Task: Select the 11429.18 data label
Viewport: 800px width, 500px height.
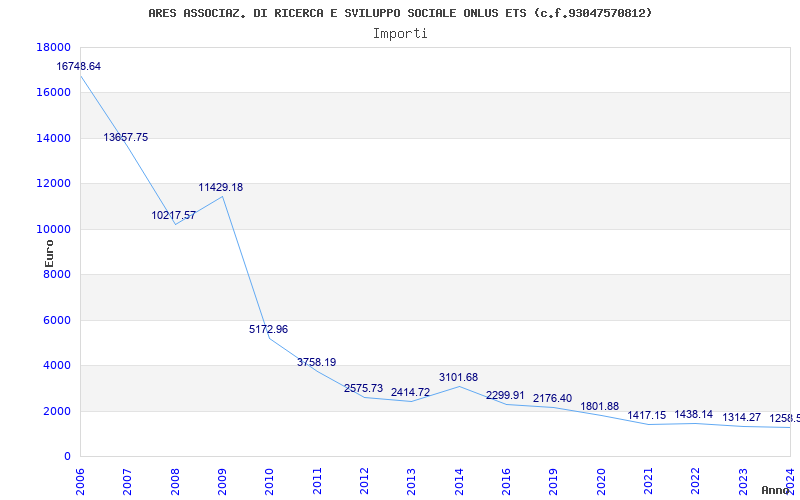Action: [220, 187]
